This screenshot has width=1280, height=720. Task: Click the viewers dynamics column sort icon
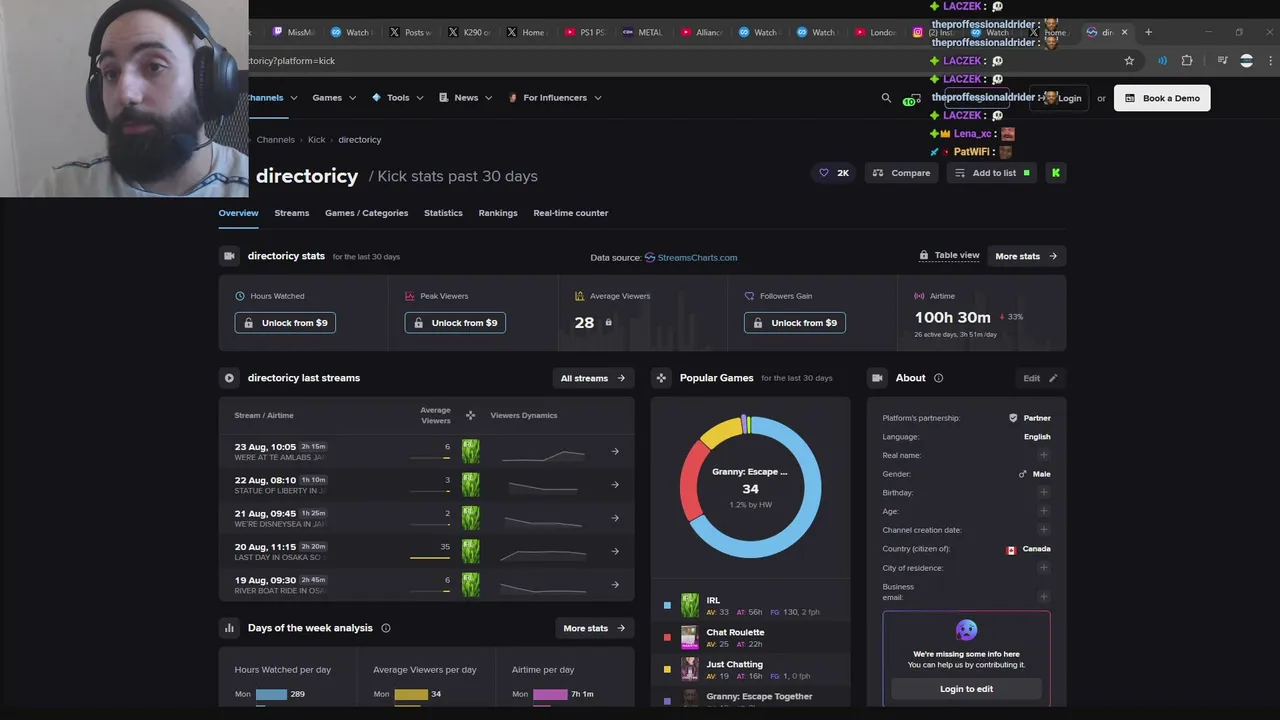point(470,415)
